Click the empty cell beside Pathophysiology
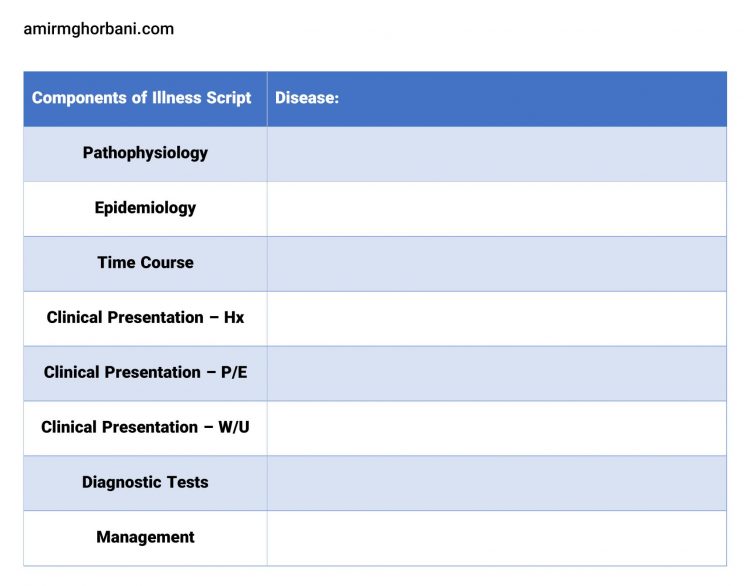 click(496, 153)
